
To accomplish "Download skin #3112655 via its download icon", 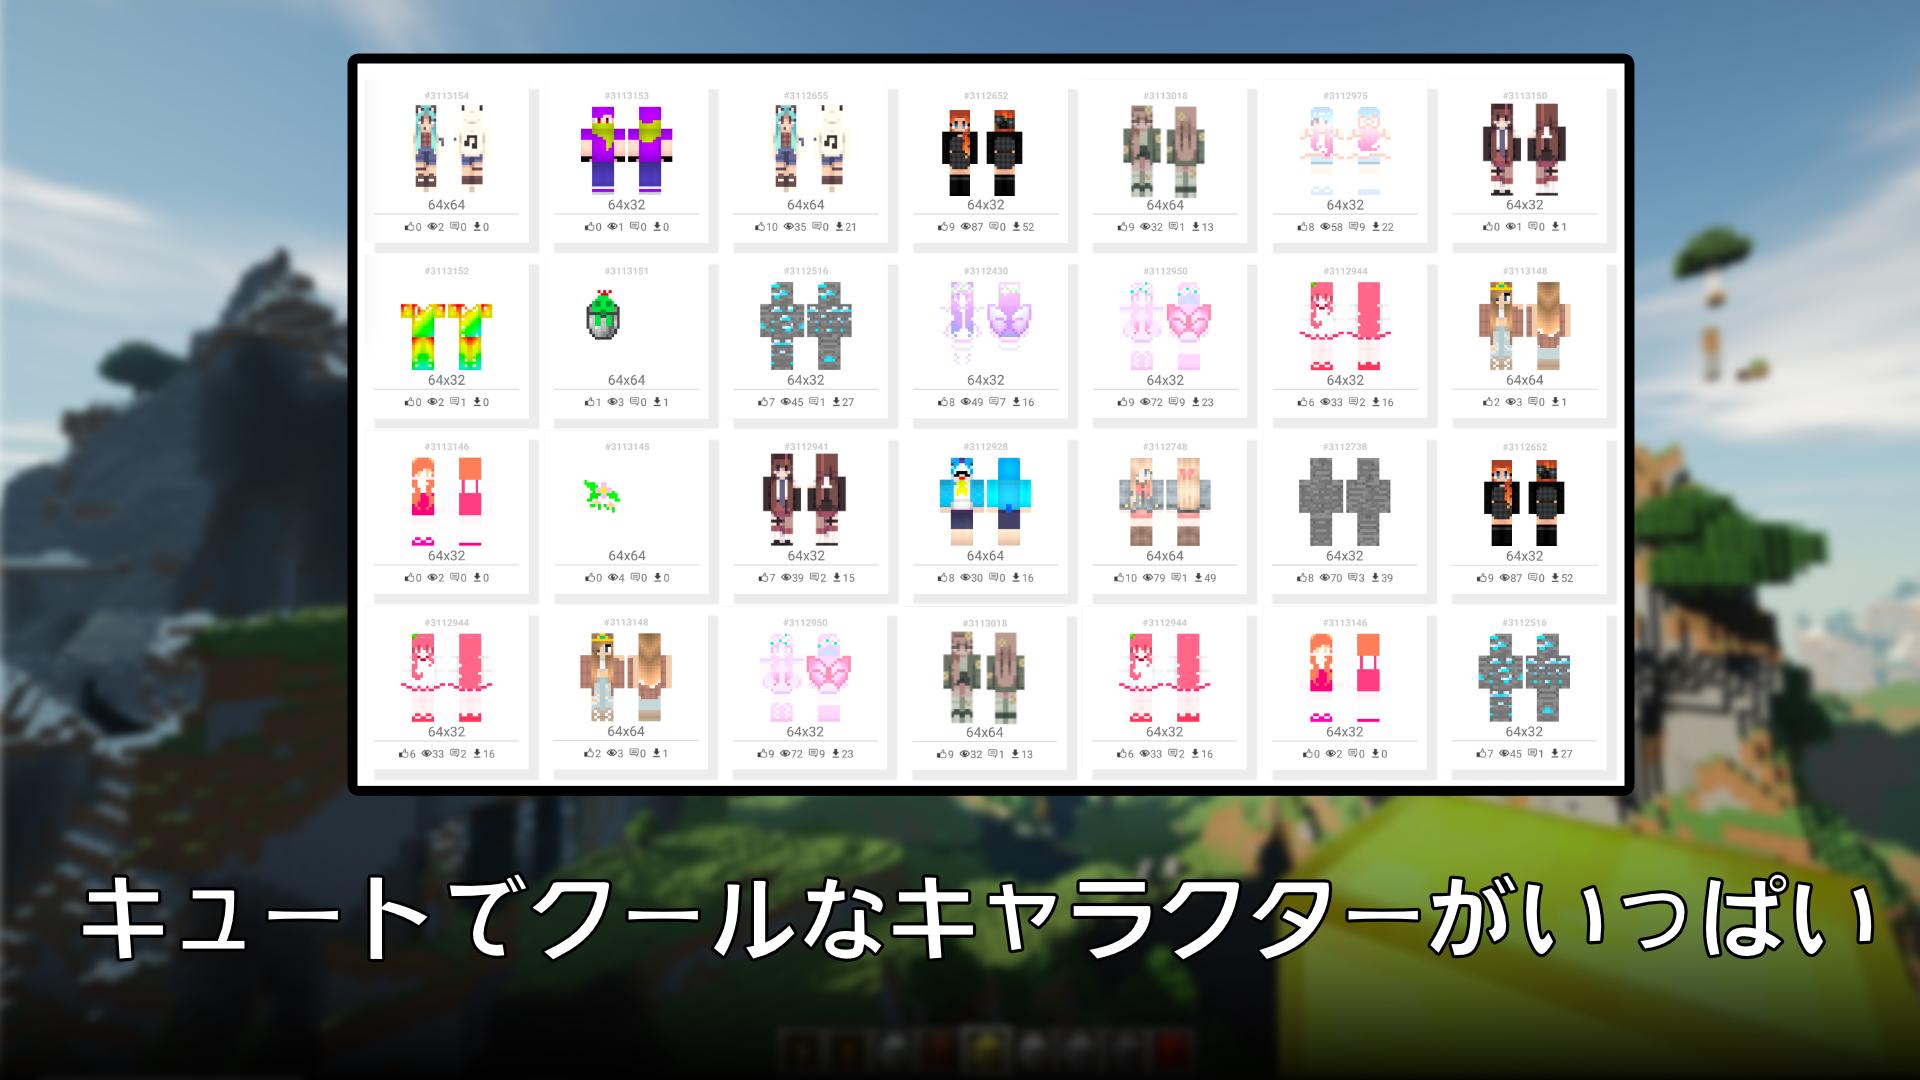I will 839,227.
